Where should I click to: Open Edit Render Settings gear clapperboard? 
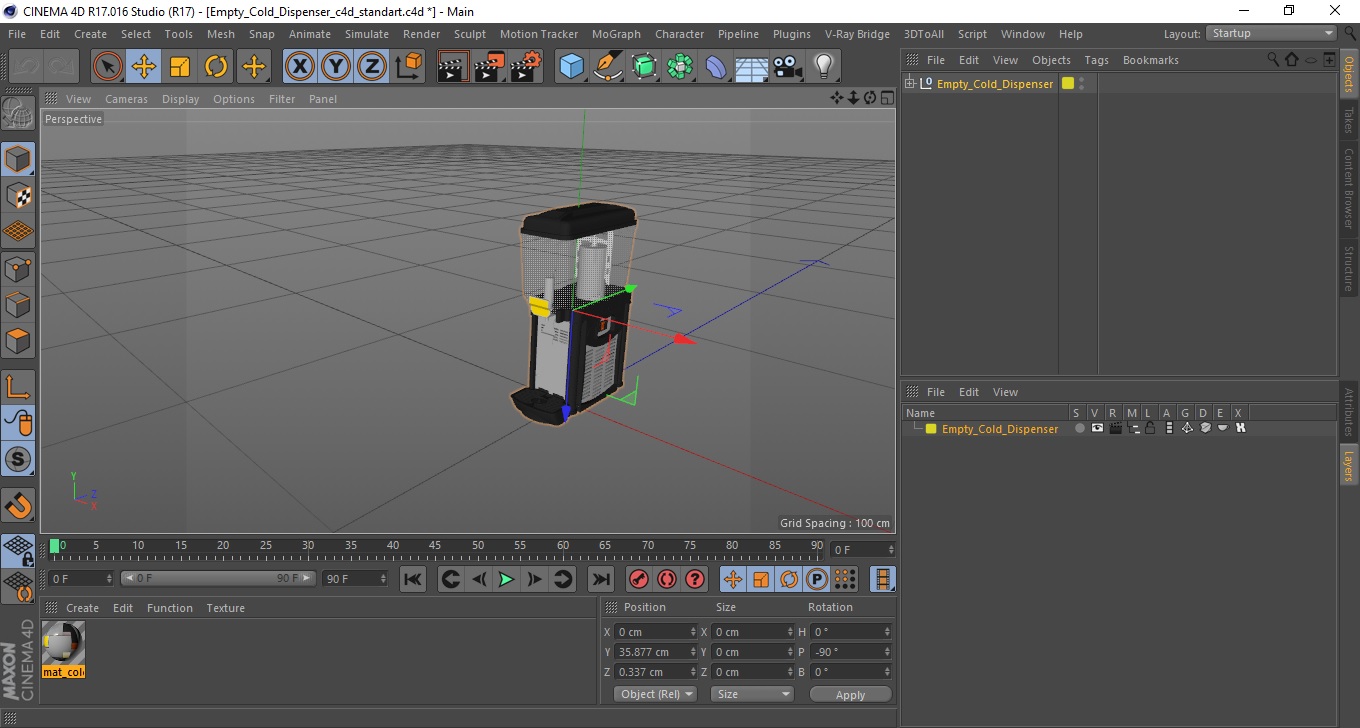pyautogui.click(x=526, y=67)
